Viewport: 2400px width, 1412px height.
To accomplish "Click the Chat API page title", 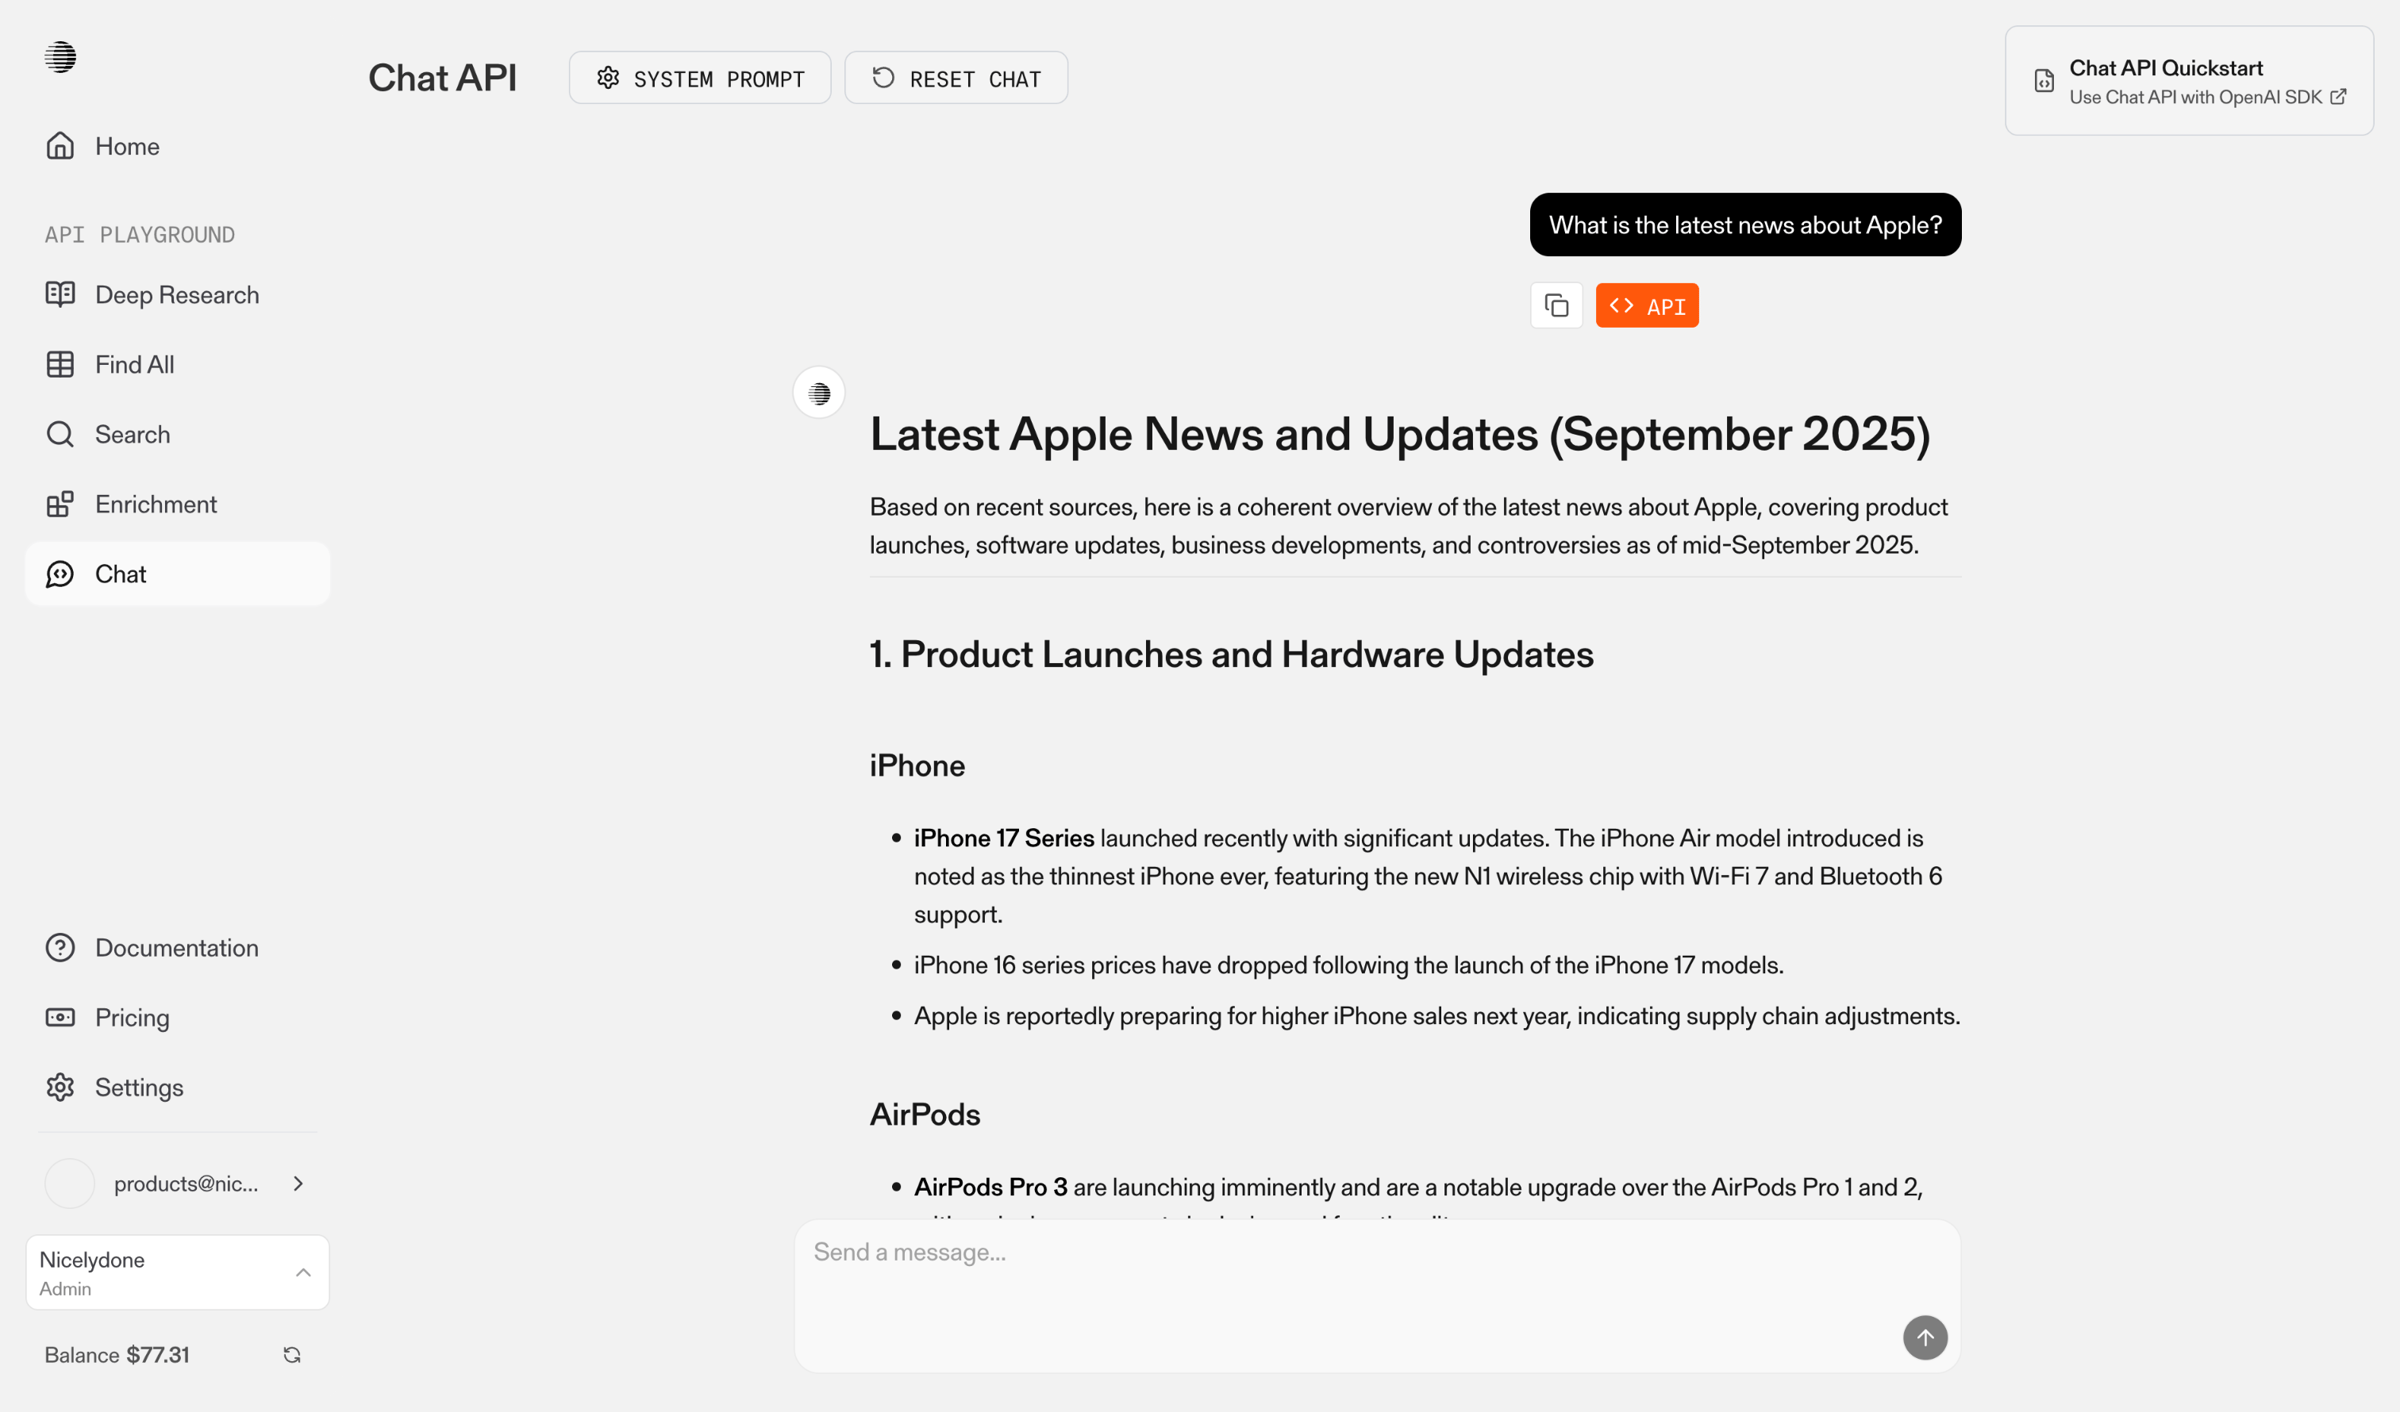I will point(442,78).
